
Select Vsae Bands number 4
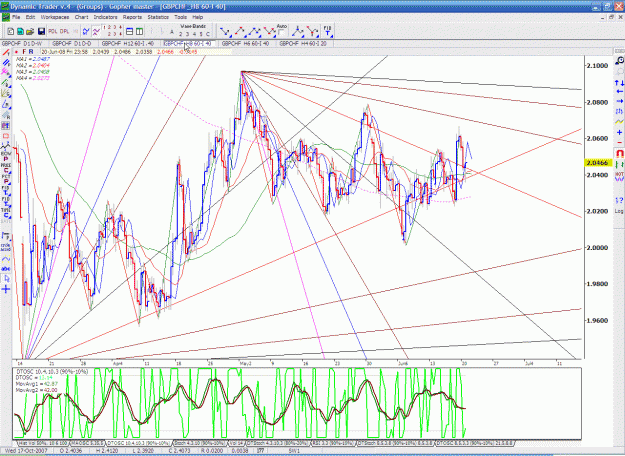click(x=195, y=34)
